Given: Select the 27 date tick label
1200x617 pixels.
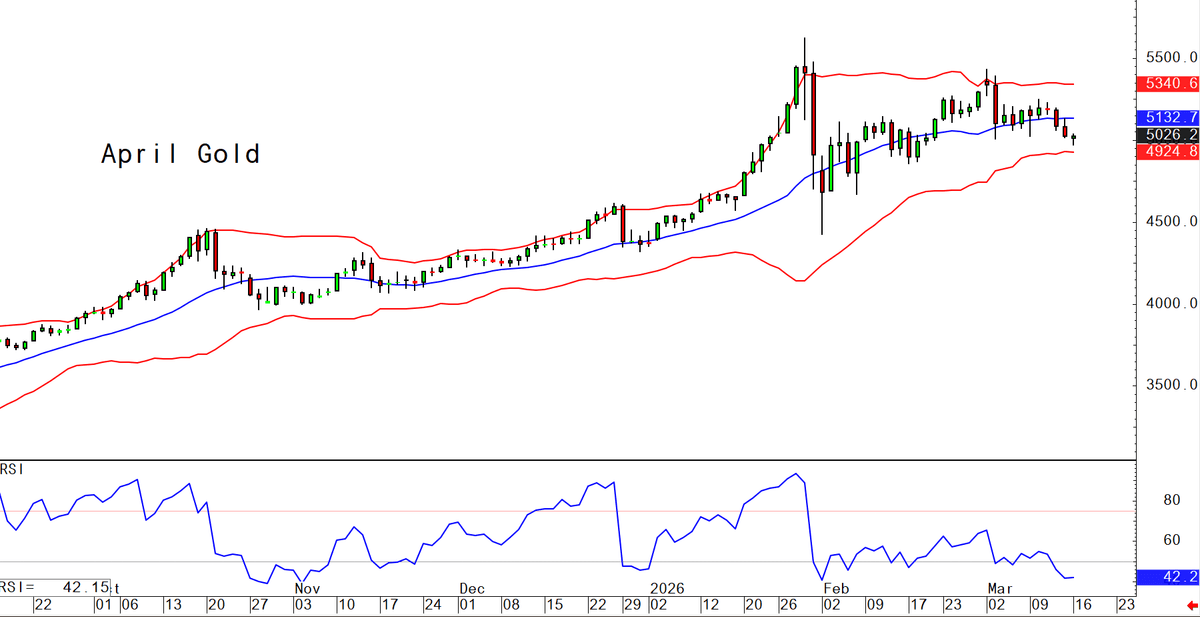Looking at the screenshot, I should (x=261, y=606).
